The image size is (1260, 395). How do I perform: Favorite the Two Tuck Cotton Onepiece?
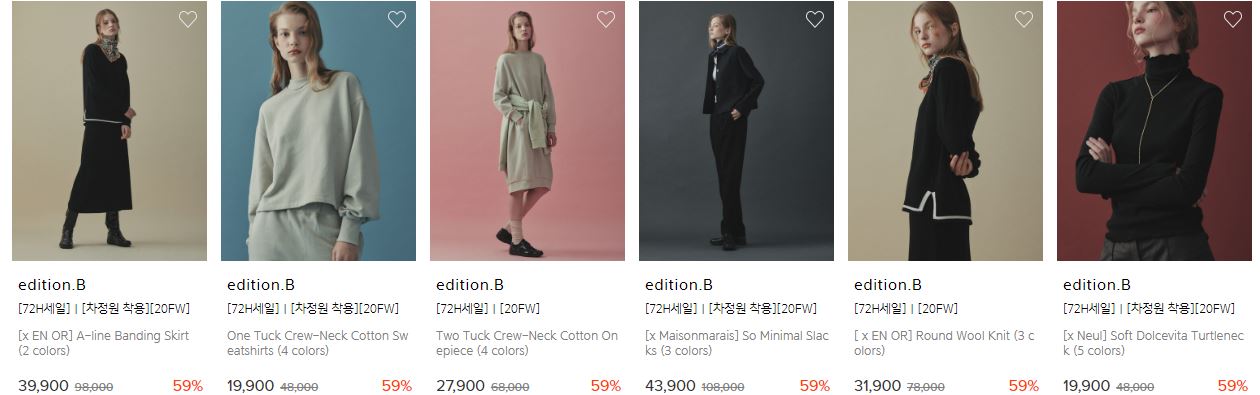[x=606, y=19]
